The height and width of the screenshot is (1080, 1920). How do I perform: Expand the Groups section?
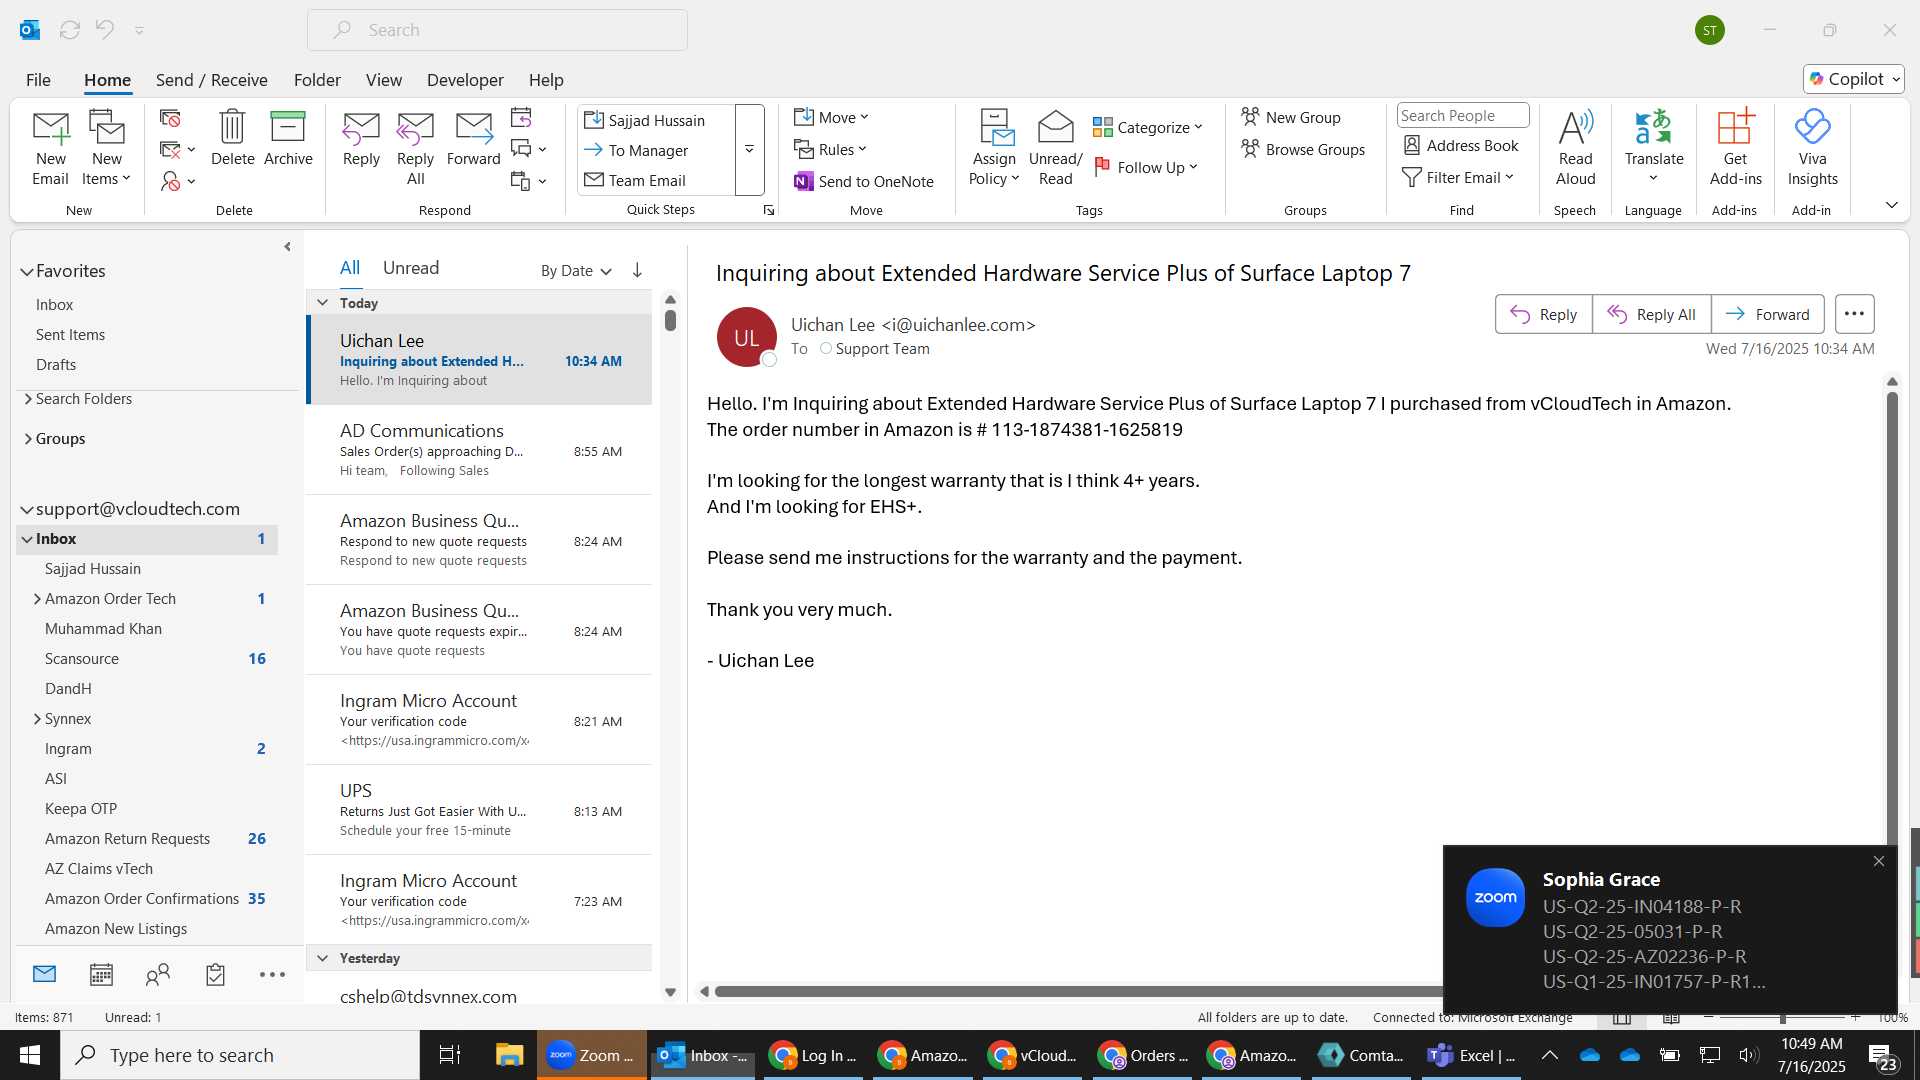28,438
